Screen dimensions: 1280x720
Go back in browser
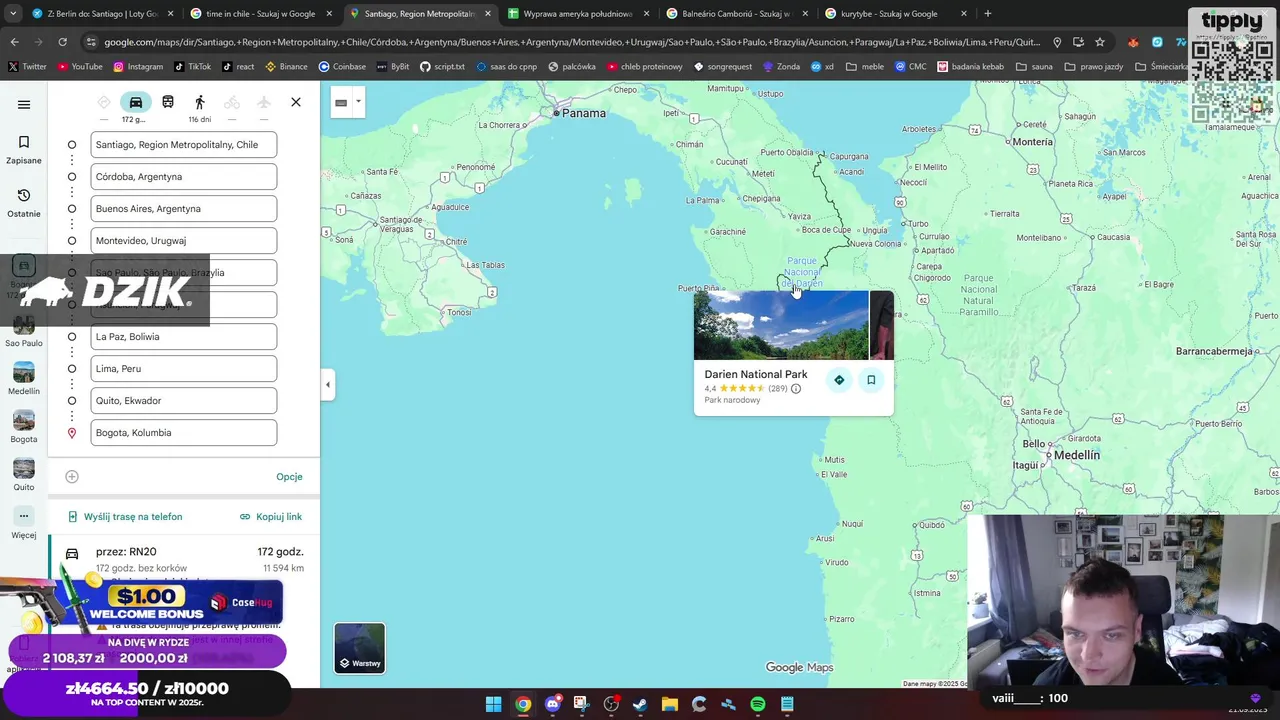coord(14,42)
